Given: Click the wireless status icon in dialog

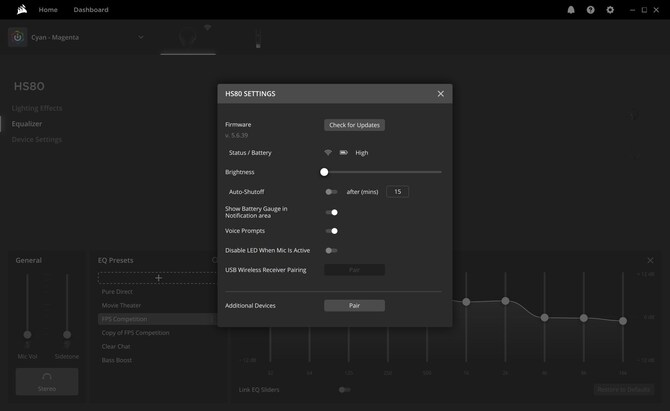Looking at the screenshot, I should coord(328,153).
